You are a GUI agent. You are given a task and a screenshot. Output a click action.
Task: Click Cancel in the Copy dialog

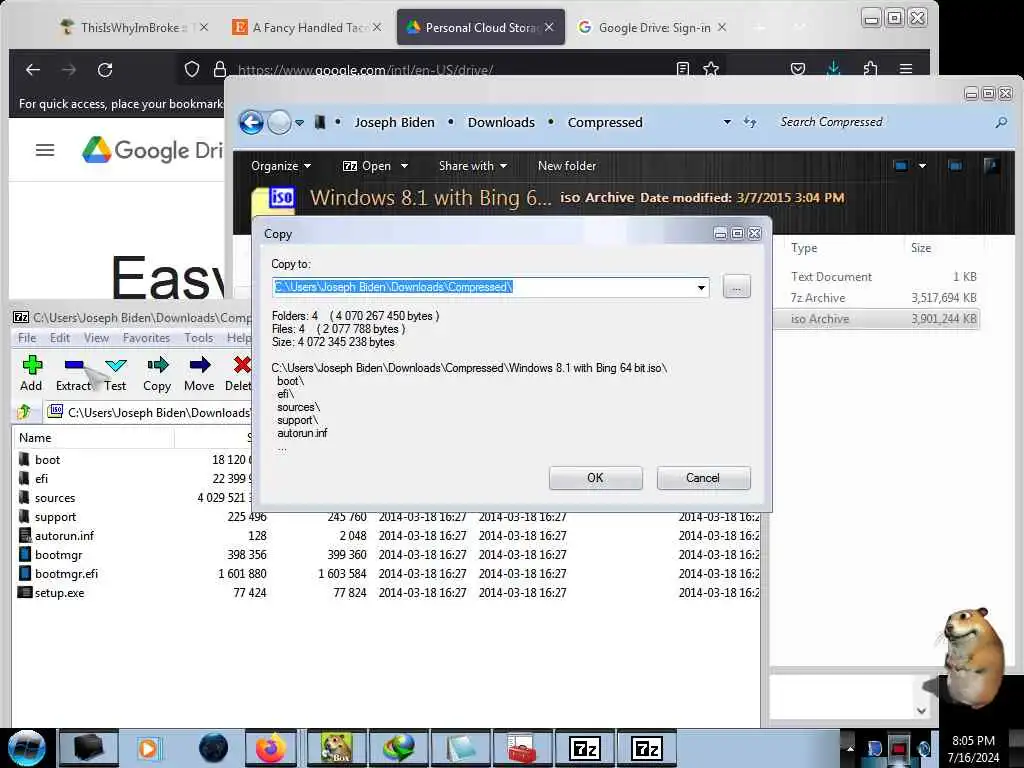[x=703, y=478]
